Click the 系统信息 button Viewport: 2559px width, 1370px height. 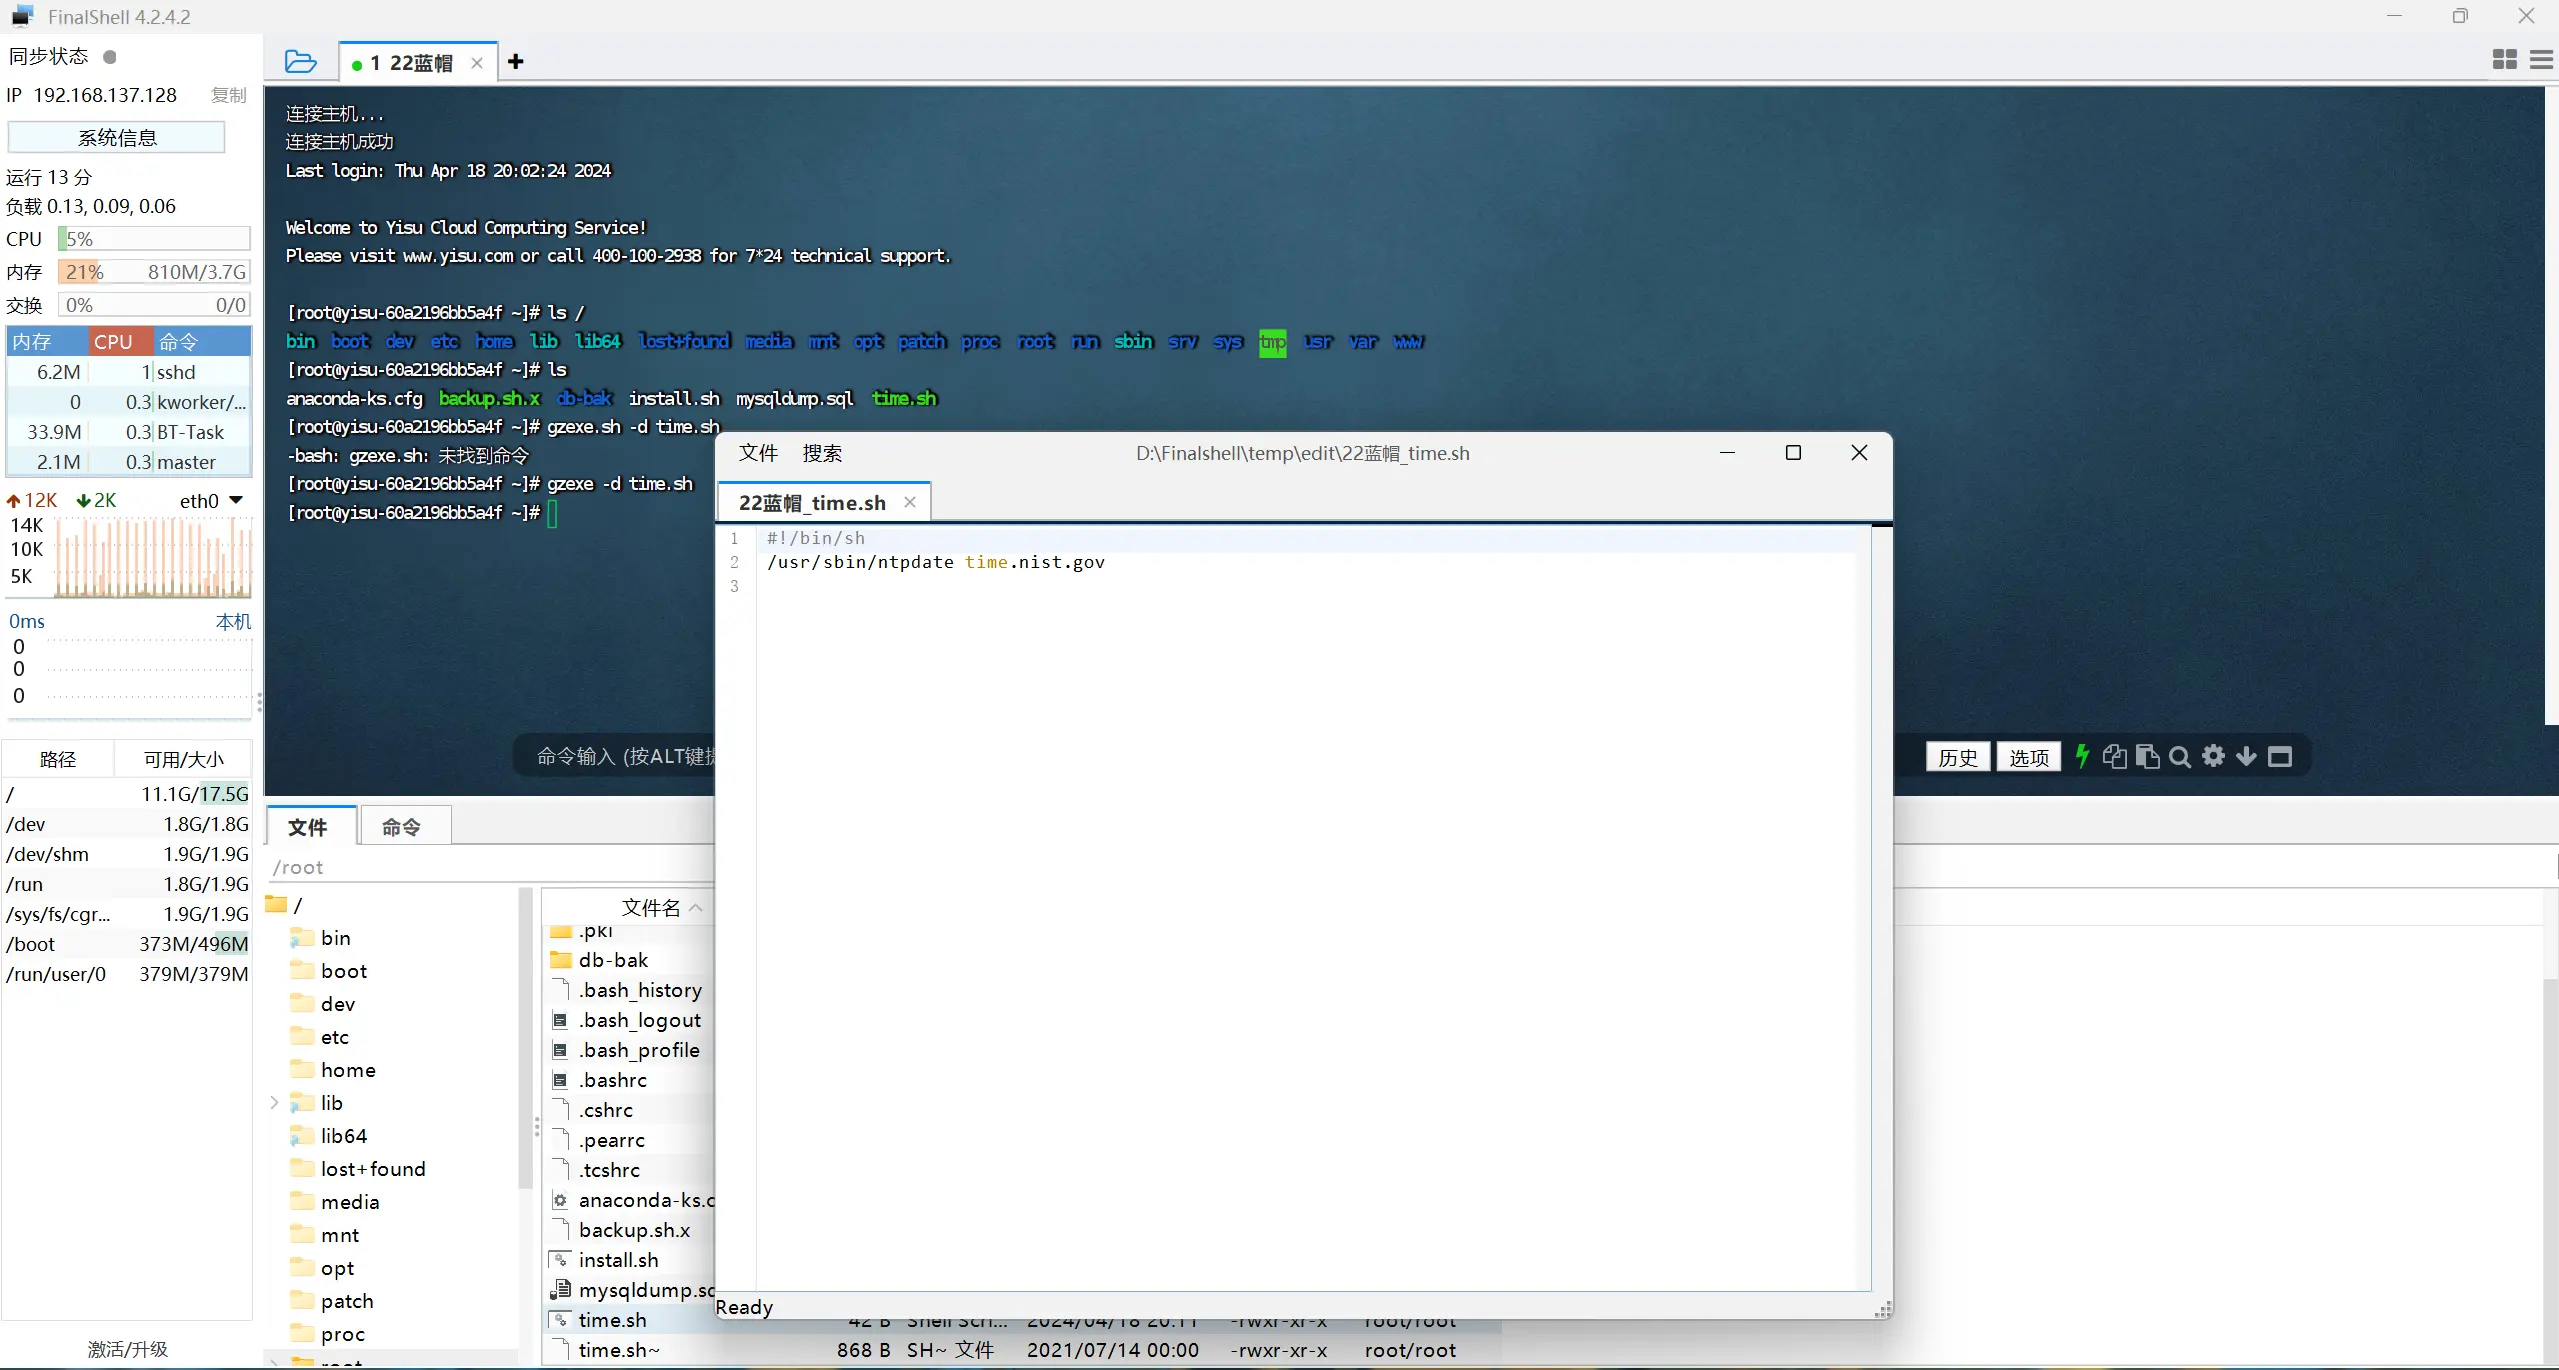(116, 137)
